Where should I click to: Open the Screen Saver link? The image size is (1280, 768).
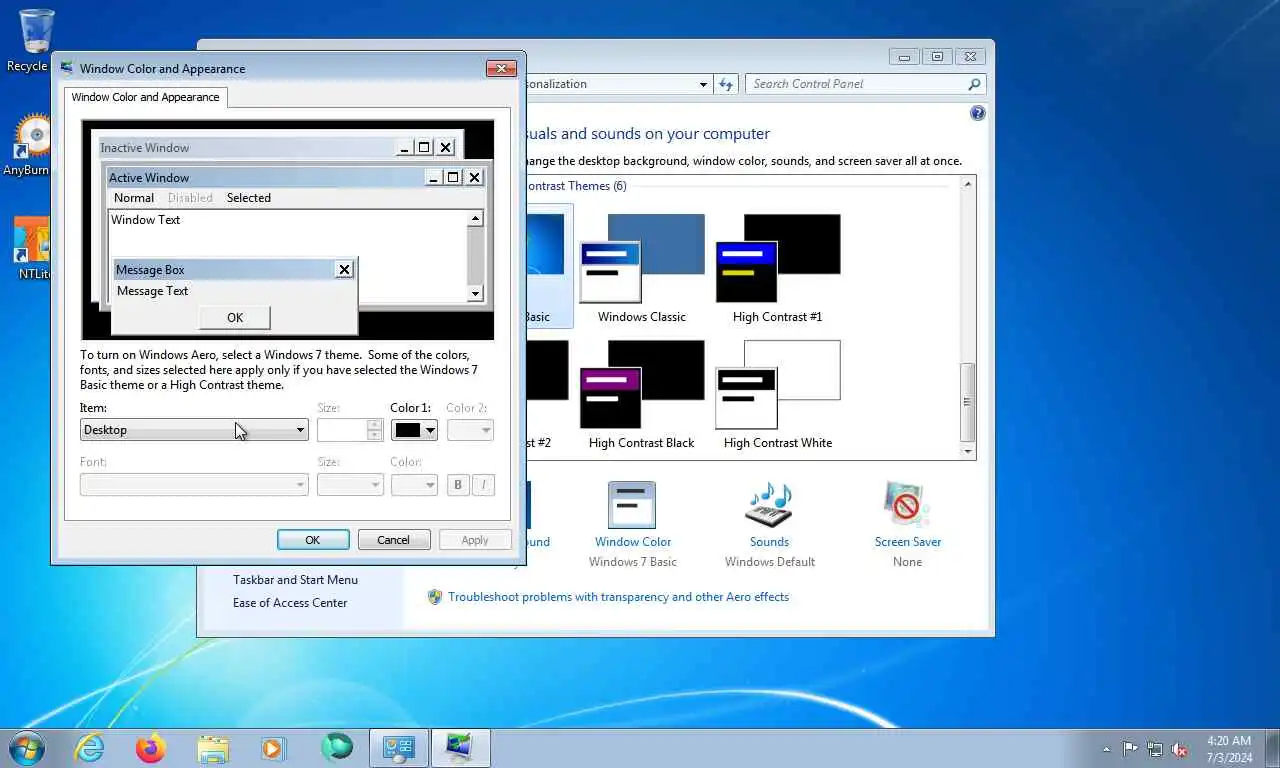[908, 542]
